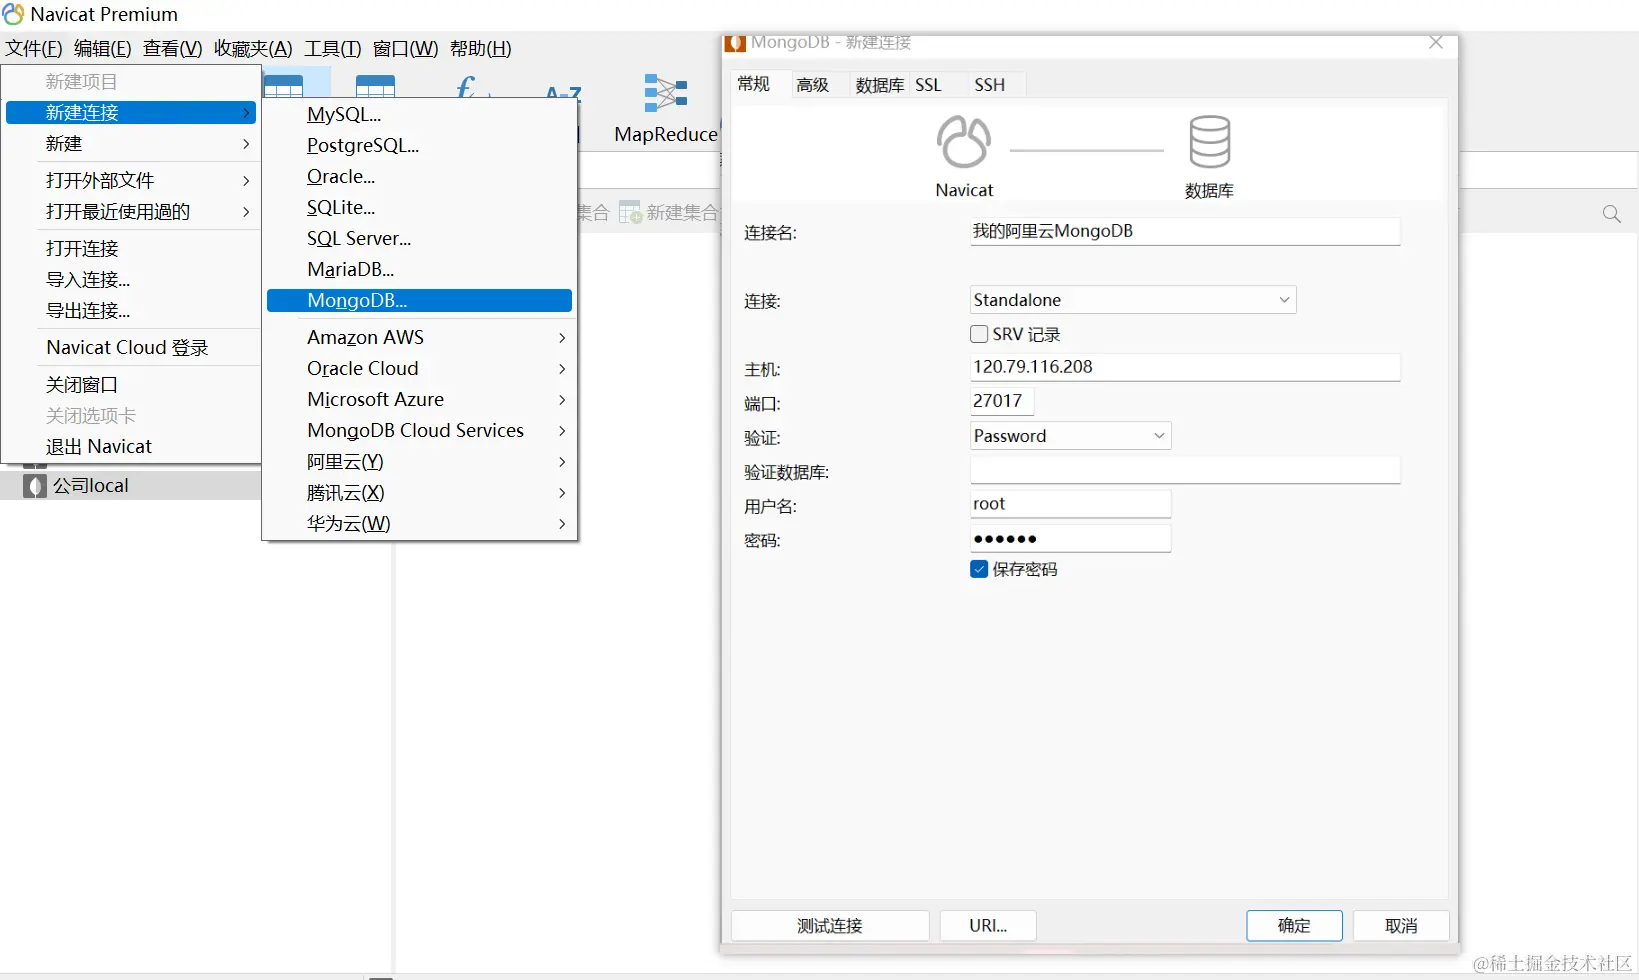Expand the 华为云(W) submenu
The height and width of the screenshot is (980, 1639).
pyautogui.click(x=419, y=524)
